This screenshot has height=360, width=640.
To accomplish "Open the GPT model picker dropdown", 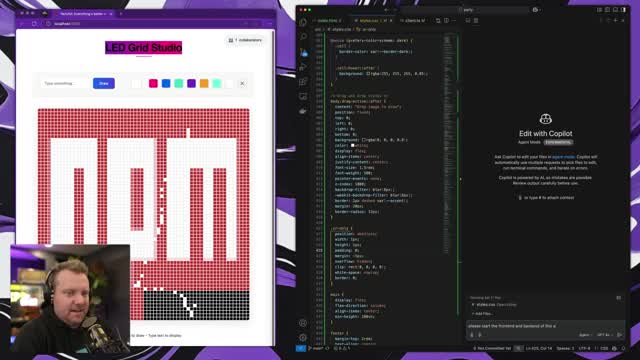I will [x=605, y=335].
